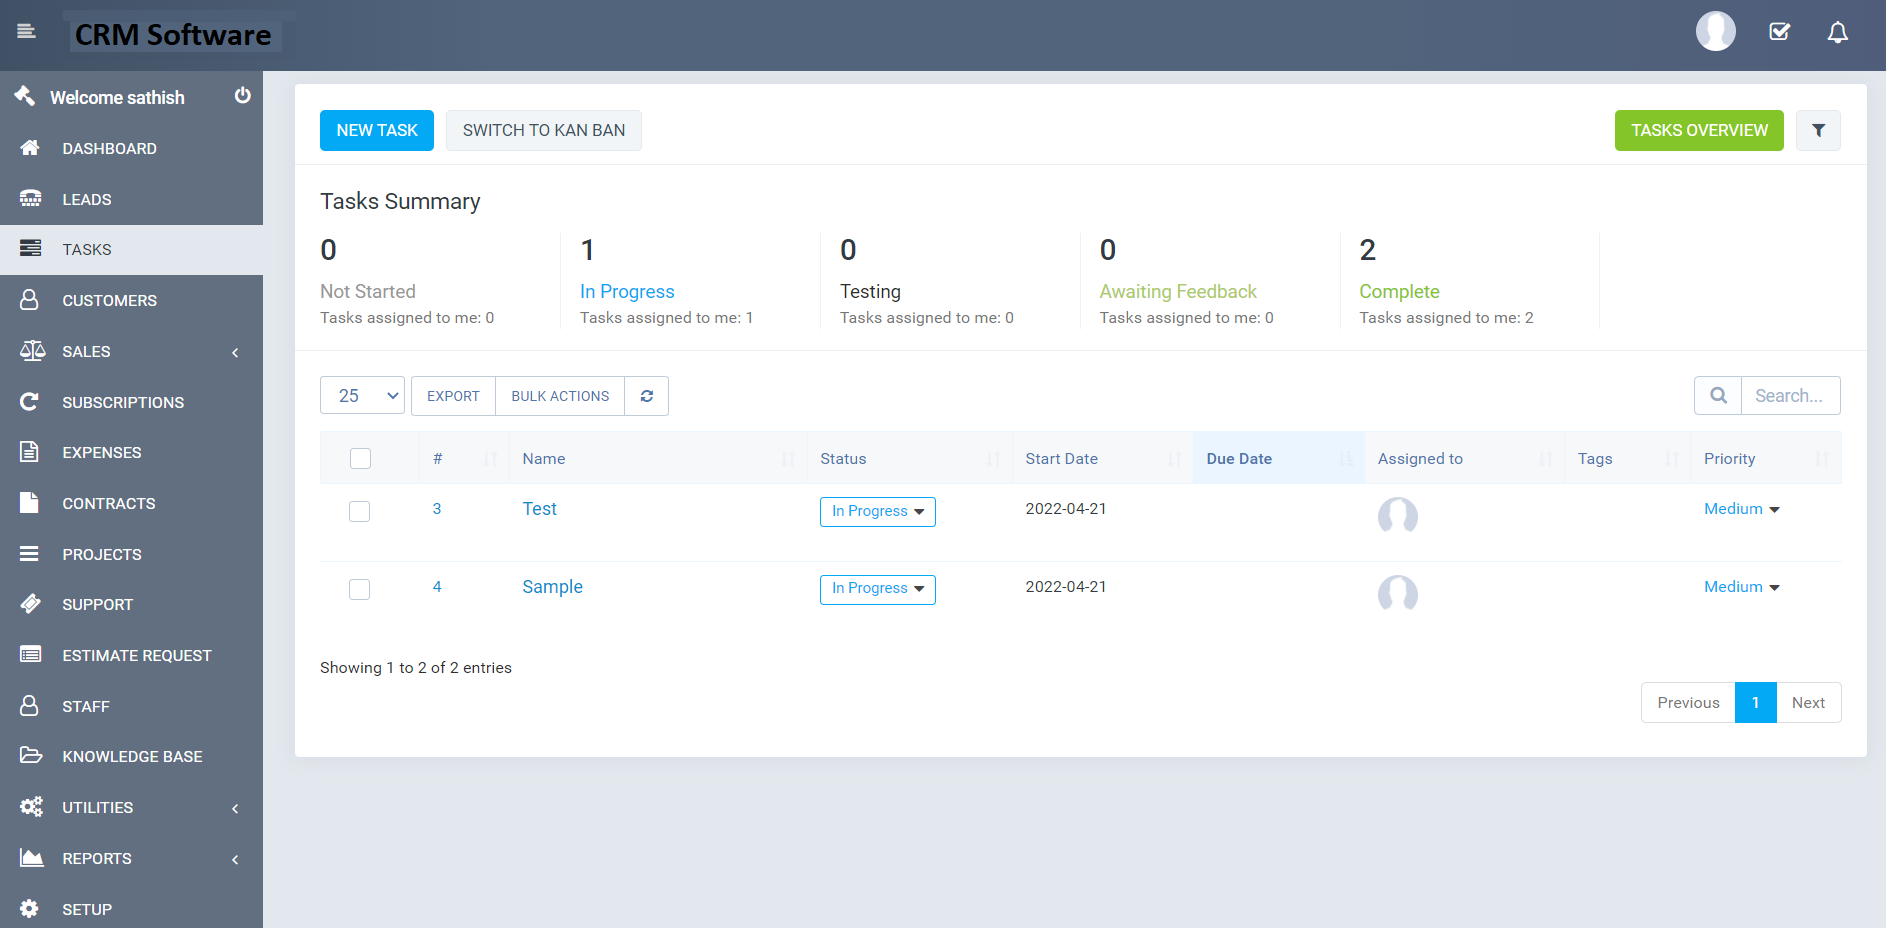Reload the tasks table with refresh icon

tap(646, 396)
